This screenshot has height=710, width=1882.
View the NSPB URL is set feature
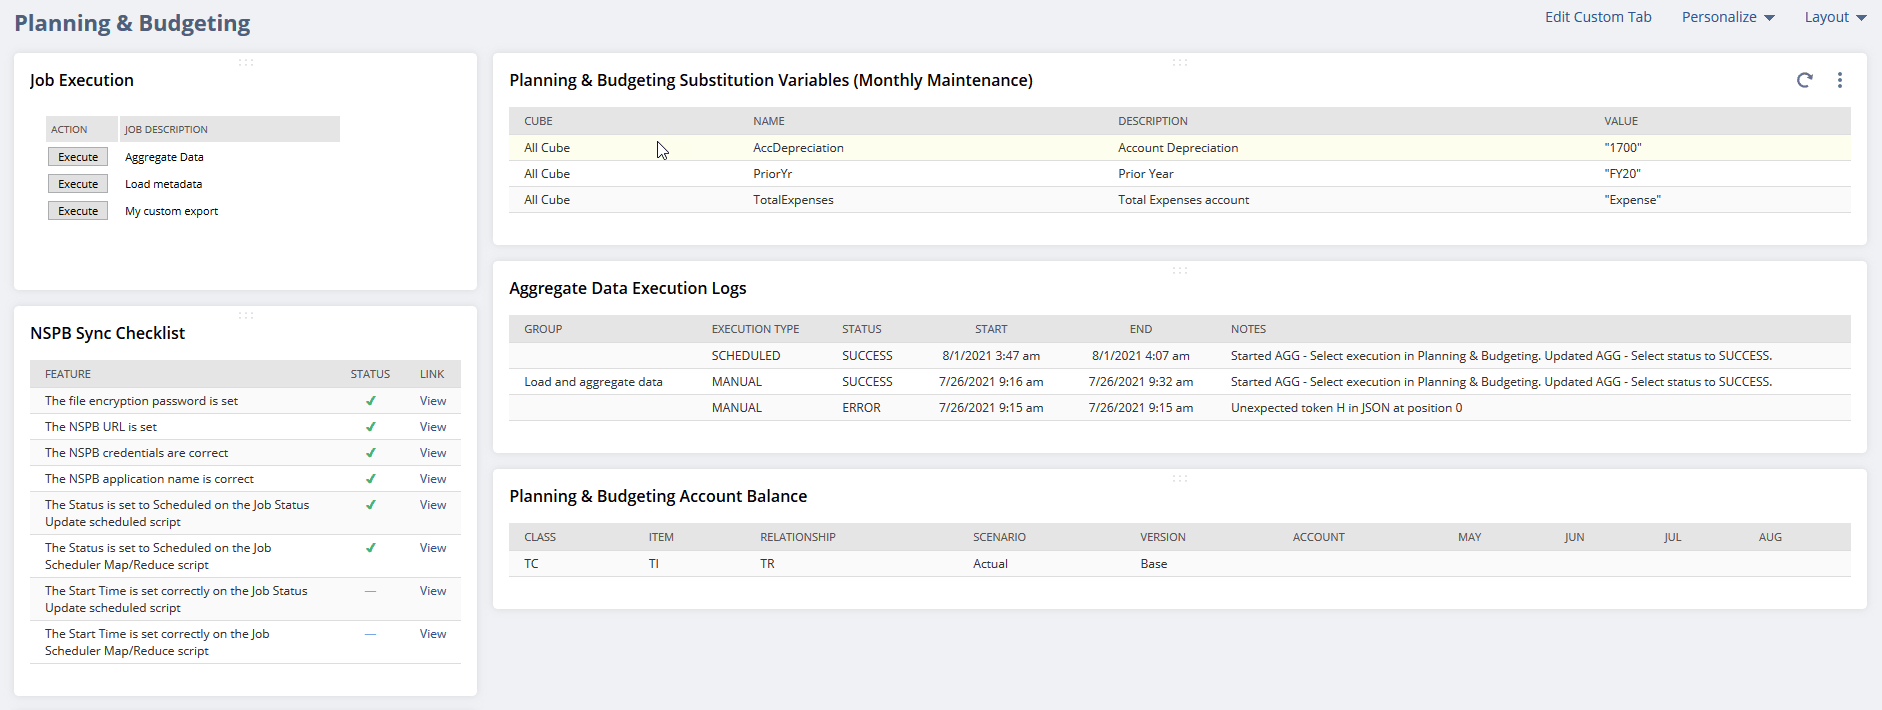[433, 427]
